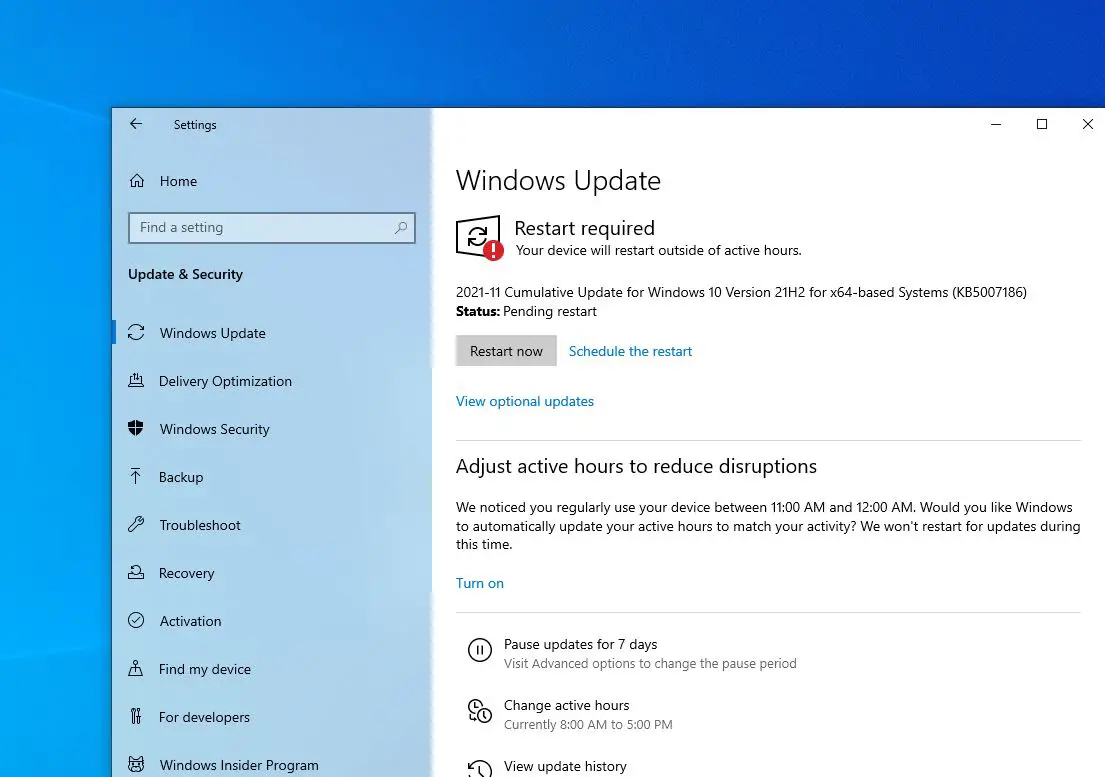Click Schedule the restart link
Viewport: 1105px width, 777px height.
click(x=630, y=351)
